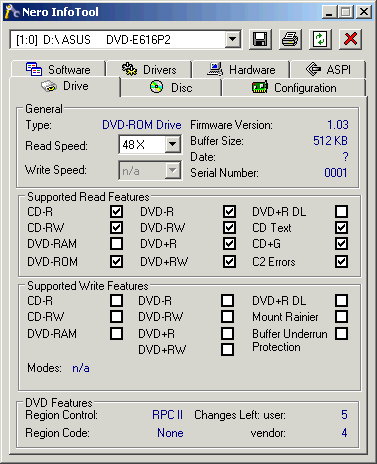Open the Drivers tab
The width and height of the screenshot is (377, 464).
pos(149,69)
